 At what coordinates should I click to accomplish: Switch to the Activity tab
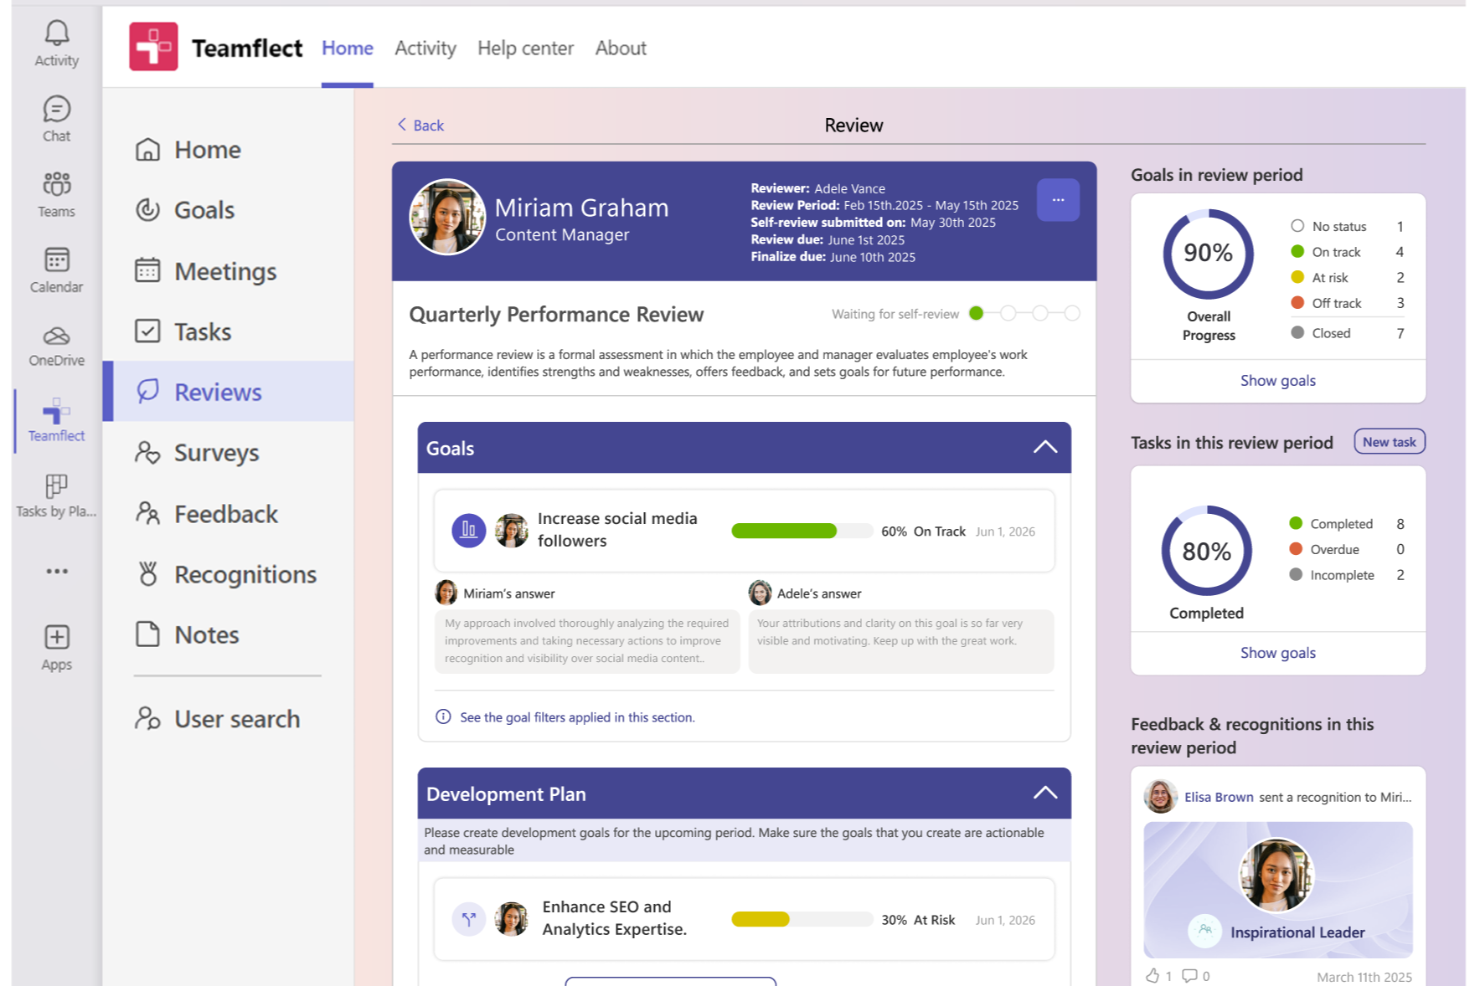coord(425,47)
